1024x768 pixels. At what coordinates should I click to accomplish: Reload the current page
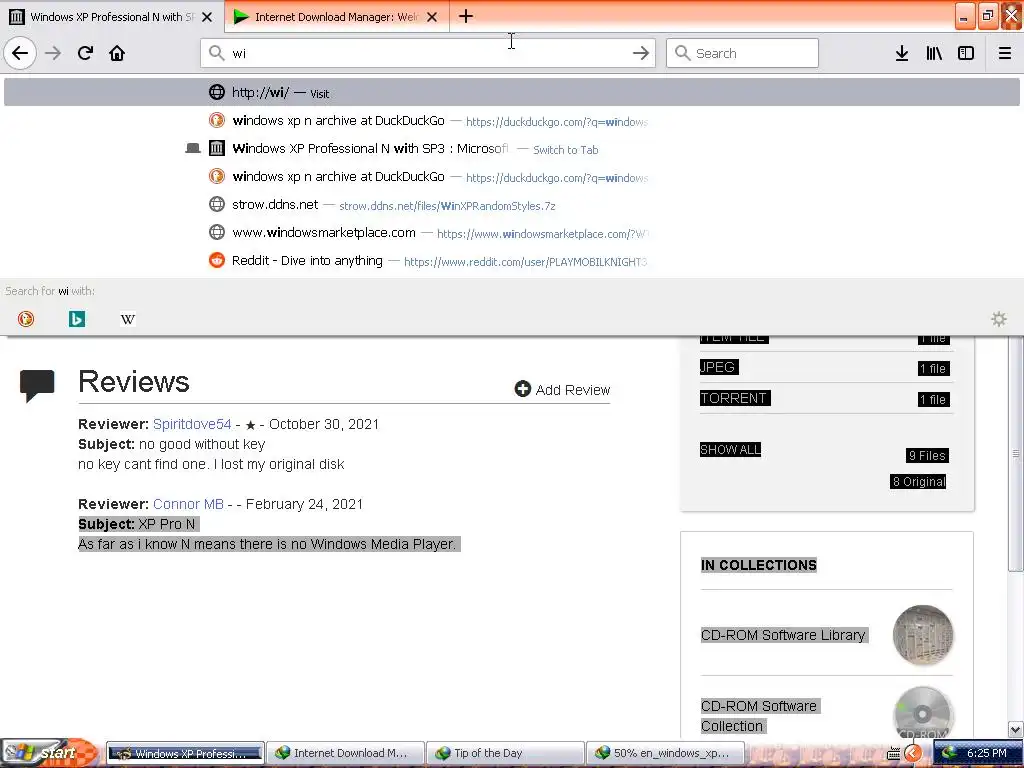pyautogui.click(x=85, y=53)
